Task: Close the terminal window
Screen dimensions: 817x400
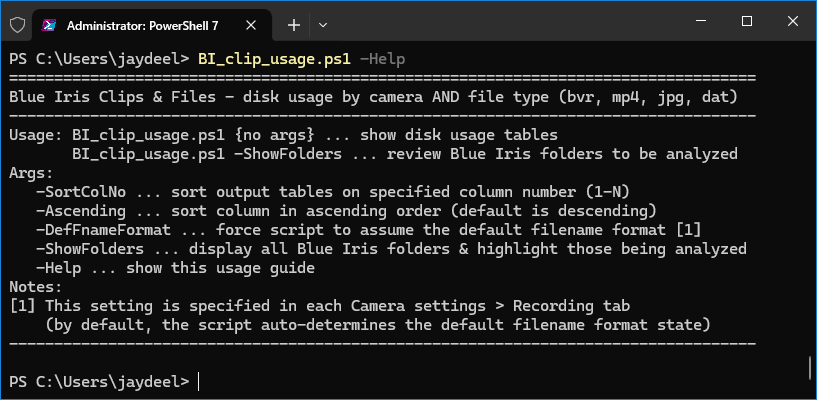Action: tap(793, 21)
